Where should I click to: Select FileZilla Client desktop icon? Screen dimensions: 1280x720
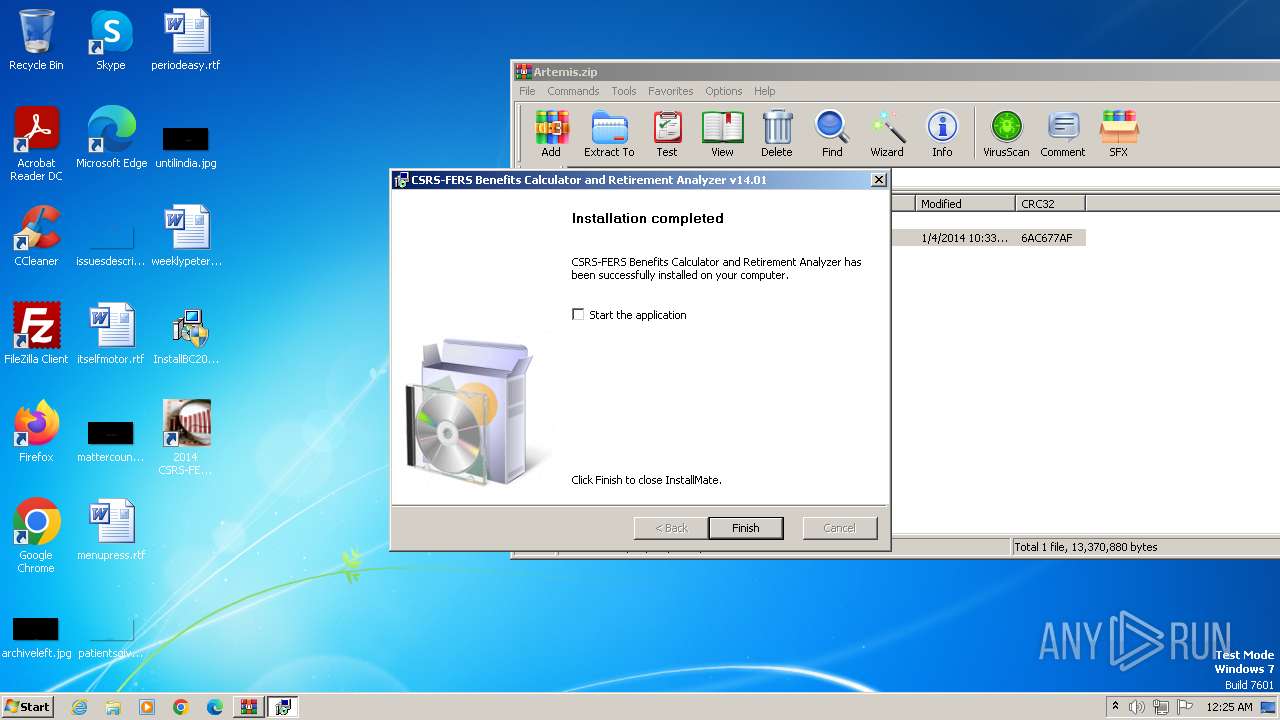[x=36, y=334]
